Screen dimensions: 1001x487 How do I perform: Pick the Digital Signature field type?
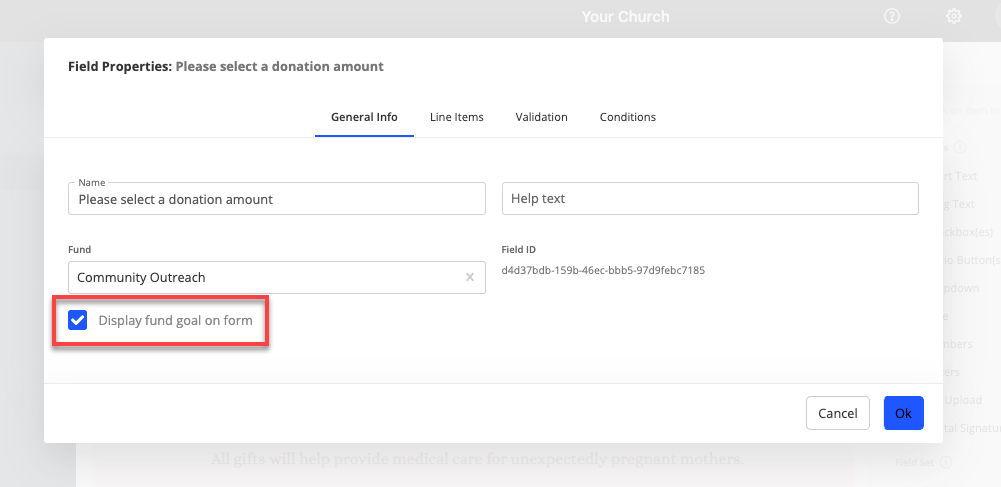click(x=970, y=428)
